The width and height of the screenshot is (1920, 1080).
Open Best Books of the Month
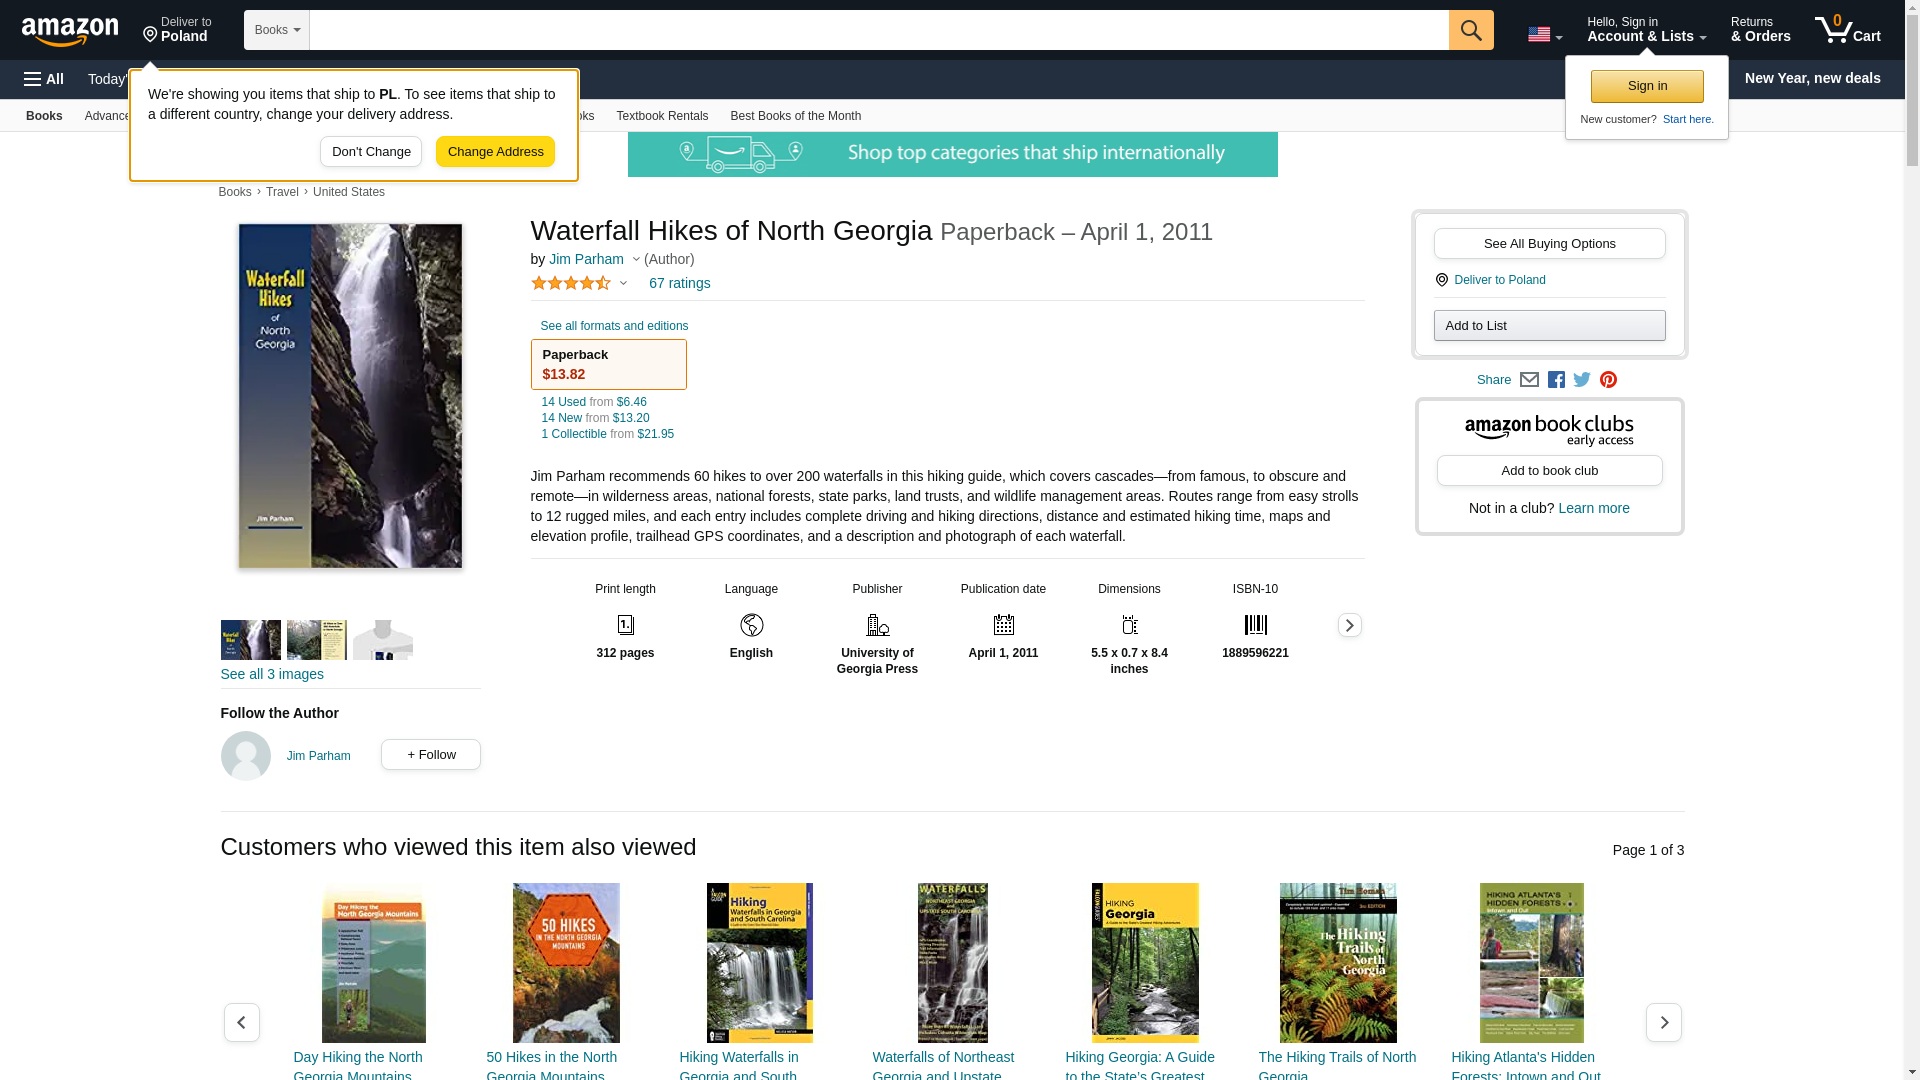coord(795,116)
